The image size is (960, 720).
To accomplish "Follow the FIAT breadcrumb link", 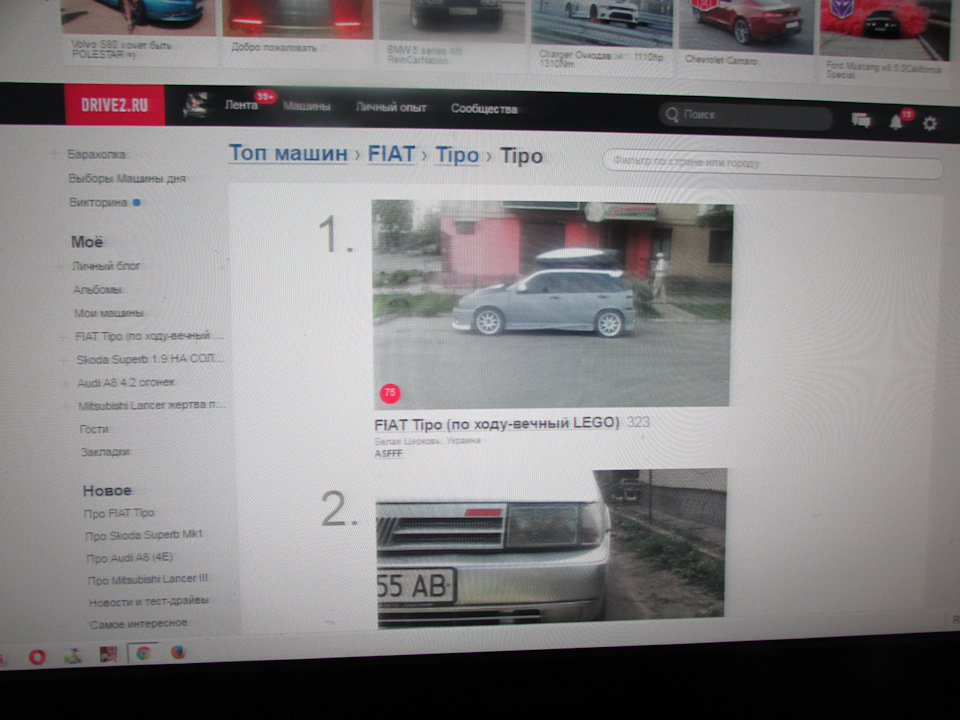I will click(391, 154).
